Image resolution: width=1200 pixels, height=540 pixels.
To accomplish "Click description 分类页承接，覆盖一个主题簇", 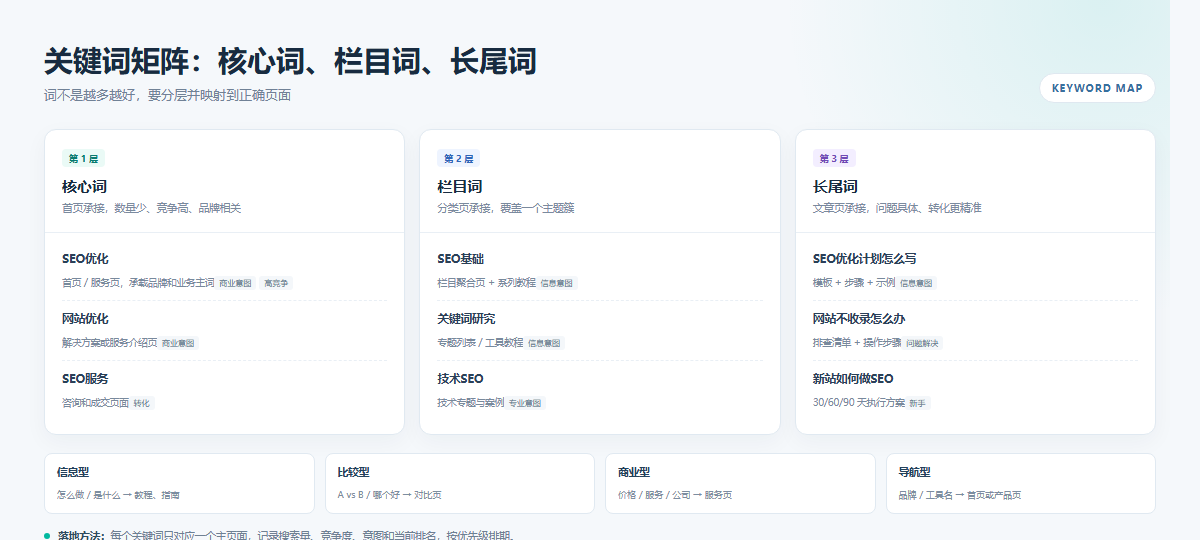I will pyautogui.click(x=506, y=208).
